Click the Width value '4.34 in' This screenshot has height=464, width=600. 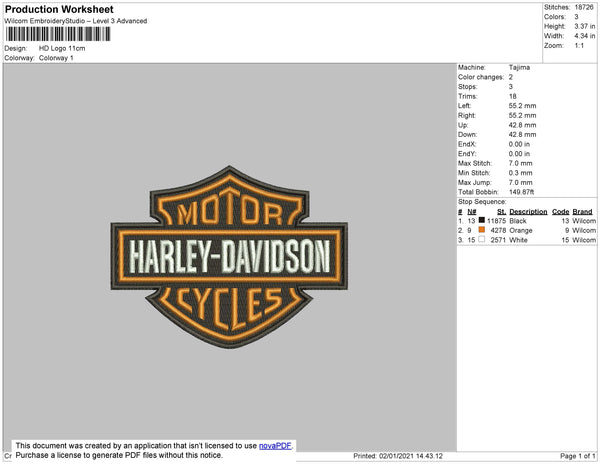tap(585, 36)
